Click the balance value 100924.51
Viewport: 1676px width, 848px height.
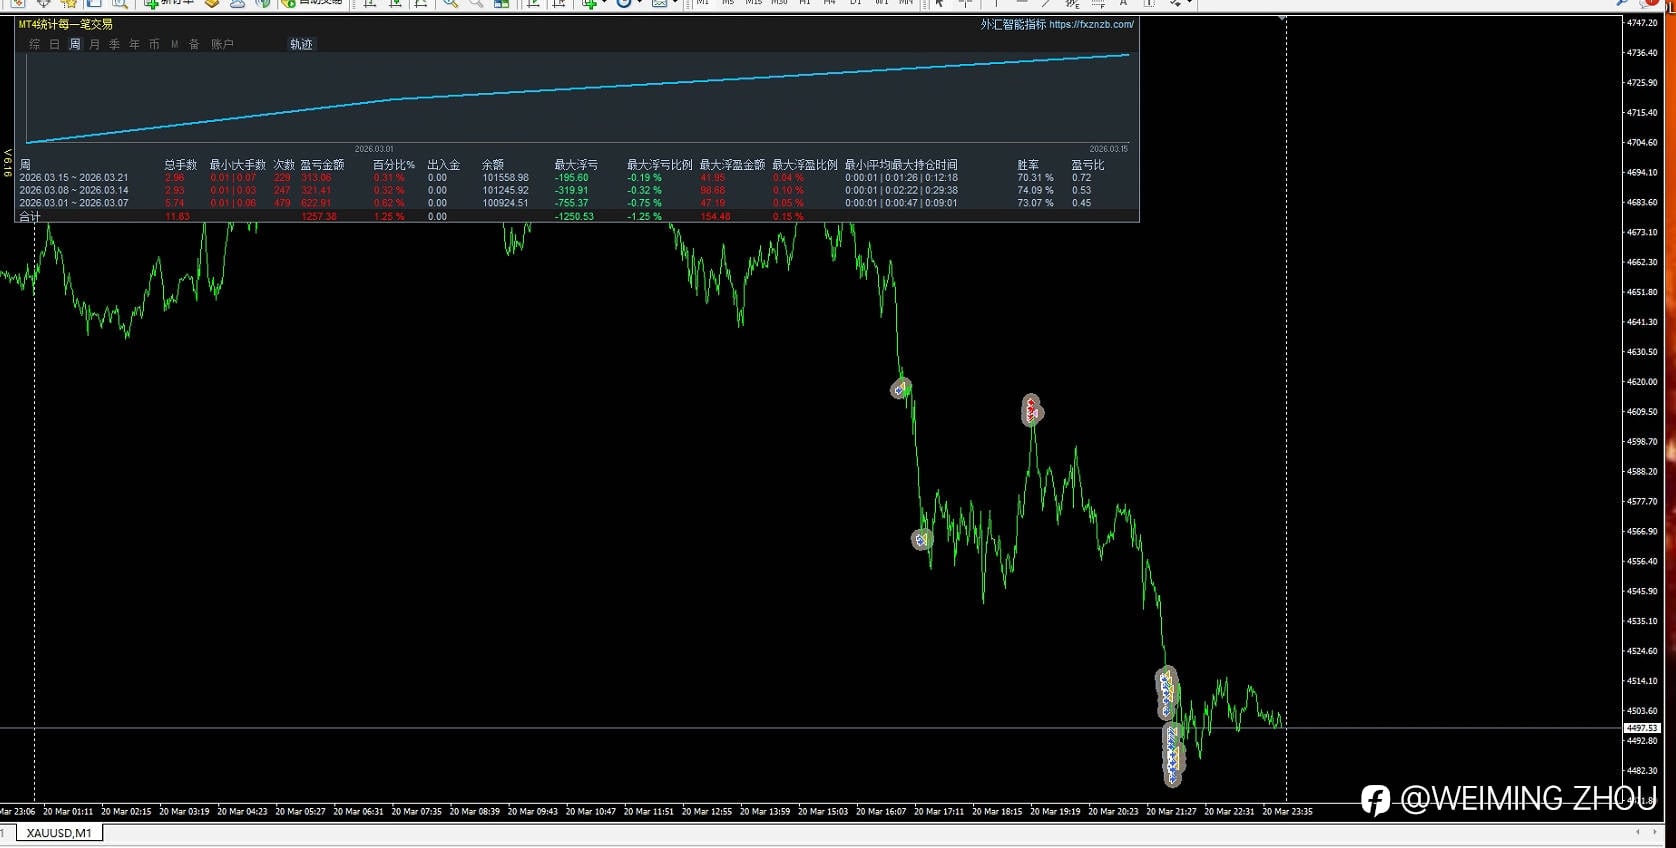(x=505, y=203)
